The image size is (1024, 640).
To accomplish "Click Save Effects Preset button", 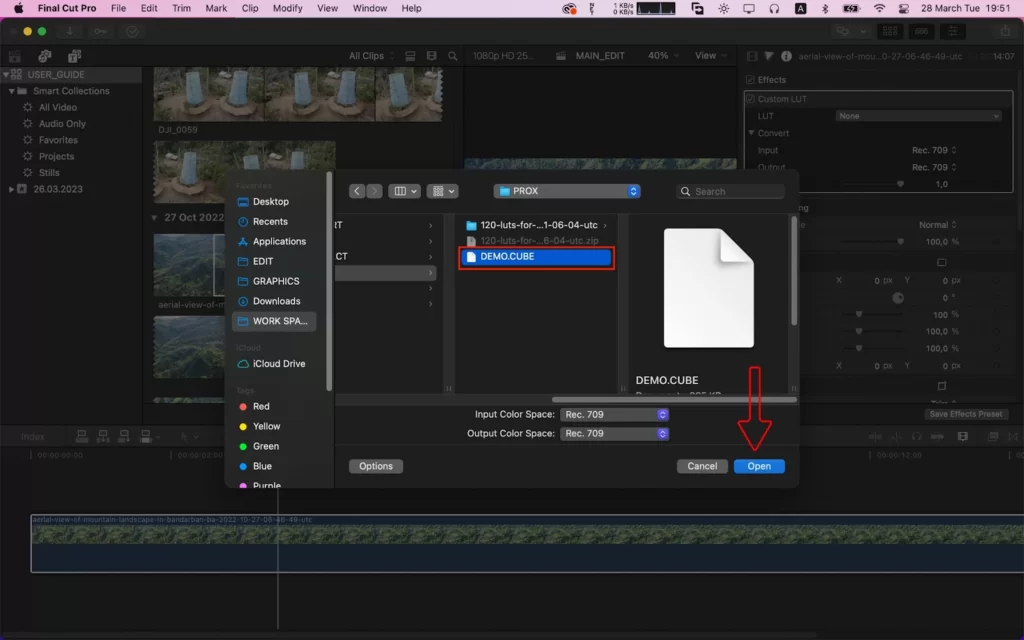I will 966,414.
